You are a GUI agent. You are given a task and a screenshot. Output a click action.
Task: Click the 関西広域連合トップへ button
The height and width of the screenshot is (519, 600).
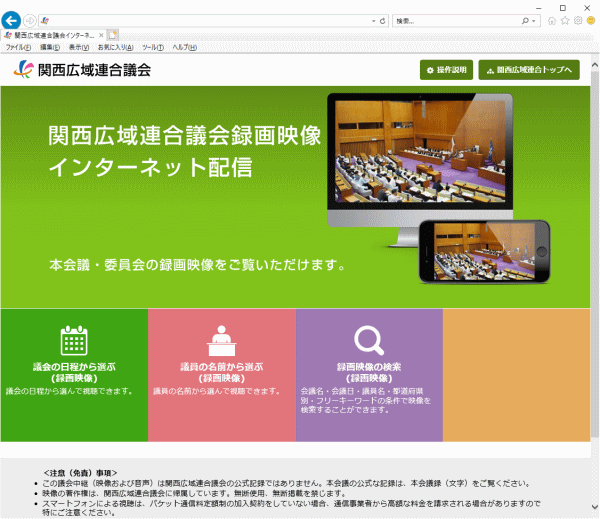[529, 70]
